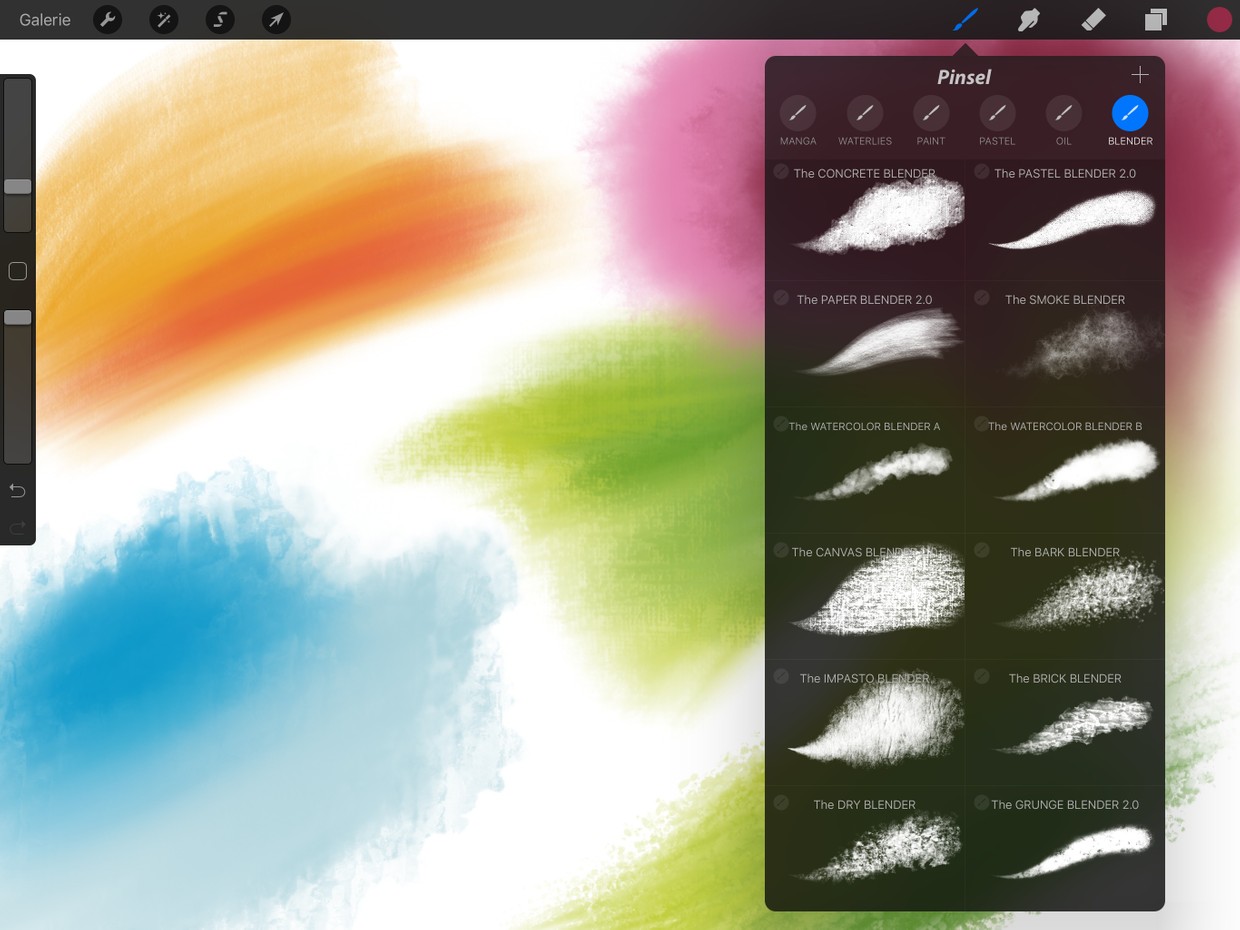Screen dimensions: 1240x930
Task: Activate the Transform arrow tool
Action: pyautogui.click(x=276, y=19)
